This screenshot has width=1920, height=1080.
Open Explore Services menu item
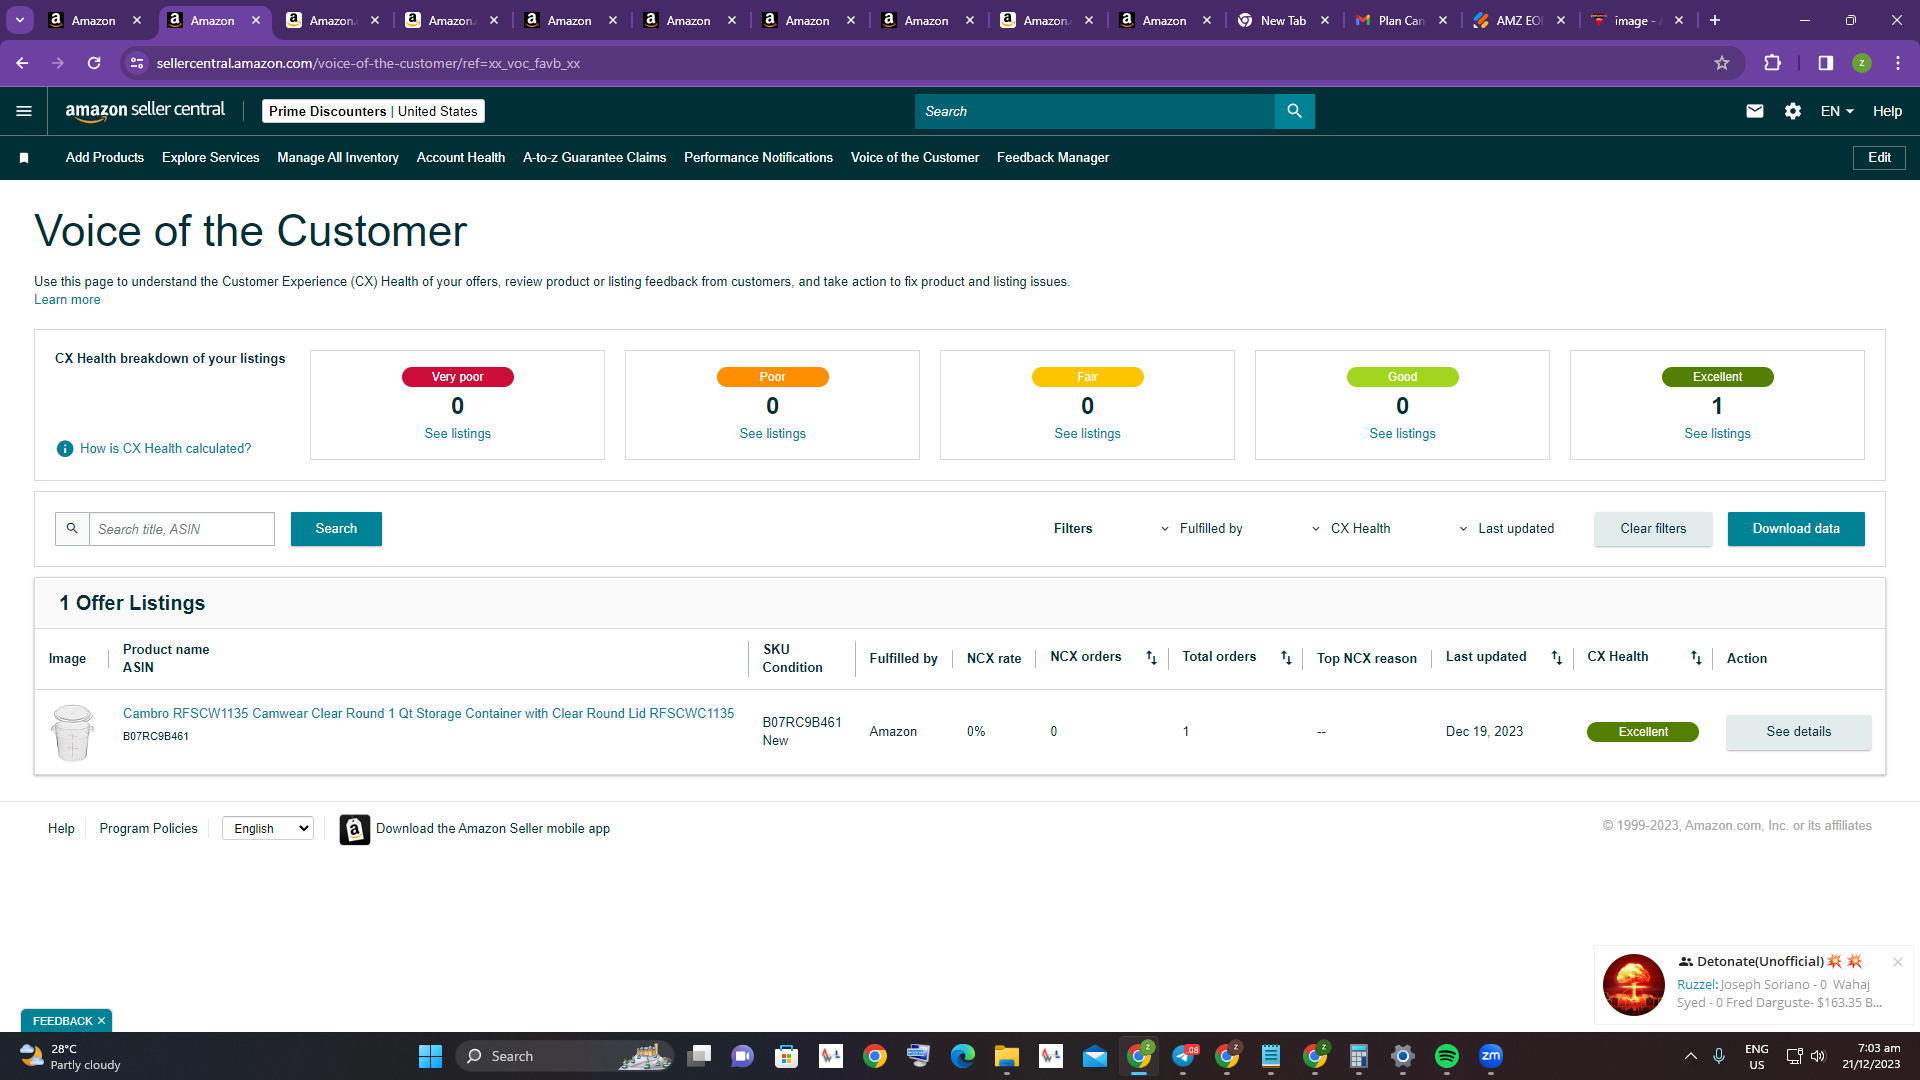pyautogui.click(x=210, y=158)
